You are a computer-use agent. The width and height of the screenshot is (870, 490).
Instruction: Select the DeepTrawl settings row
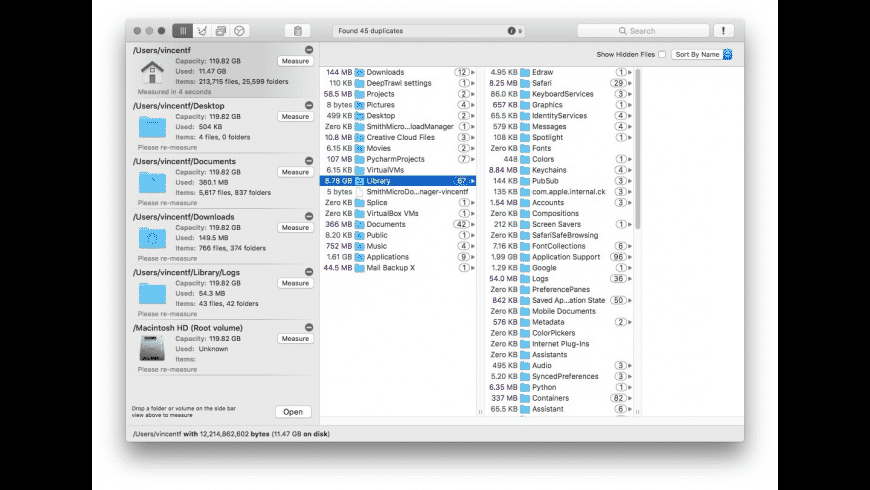point(398,83)
